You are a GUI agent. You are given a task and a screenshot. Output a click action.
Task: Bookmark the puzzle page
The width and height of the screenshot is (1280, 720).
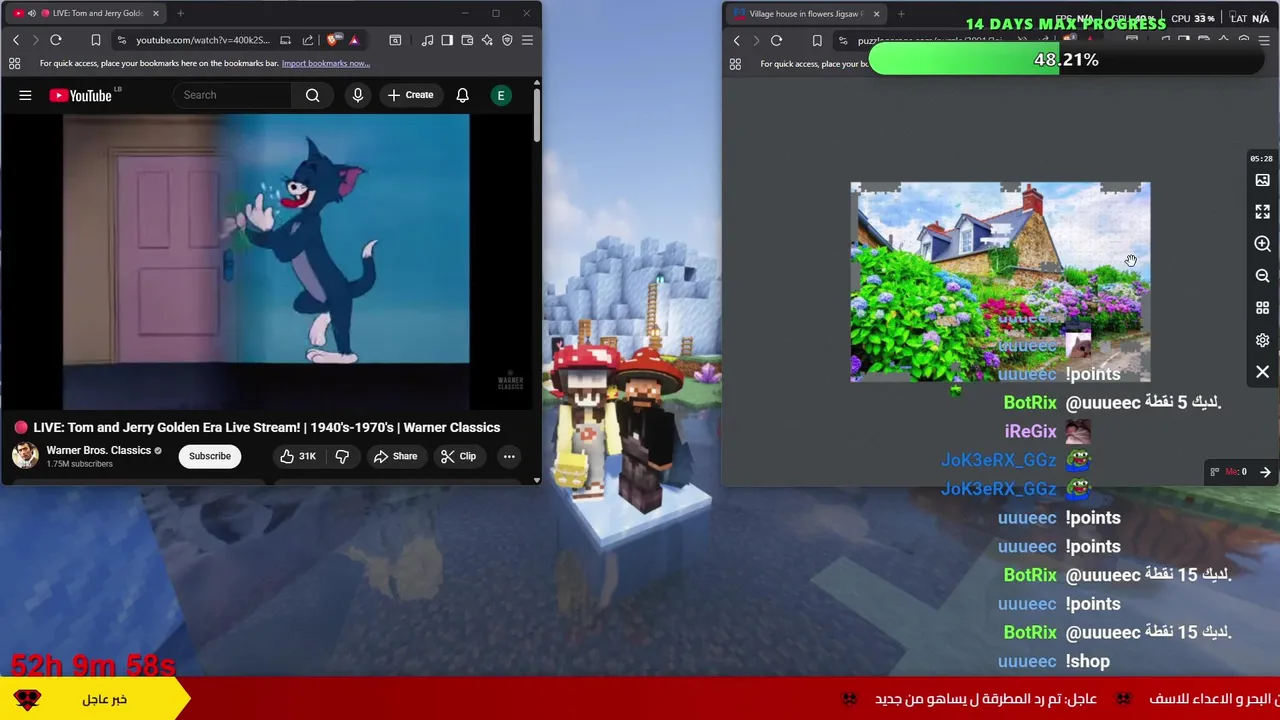tap(817, 41)
